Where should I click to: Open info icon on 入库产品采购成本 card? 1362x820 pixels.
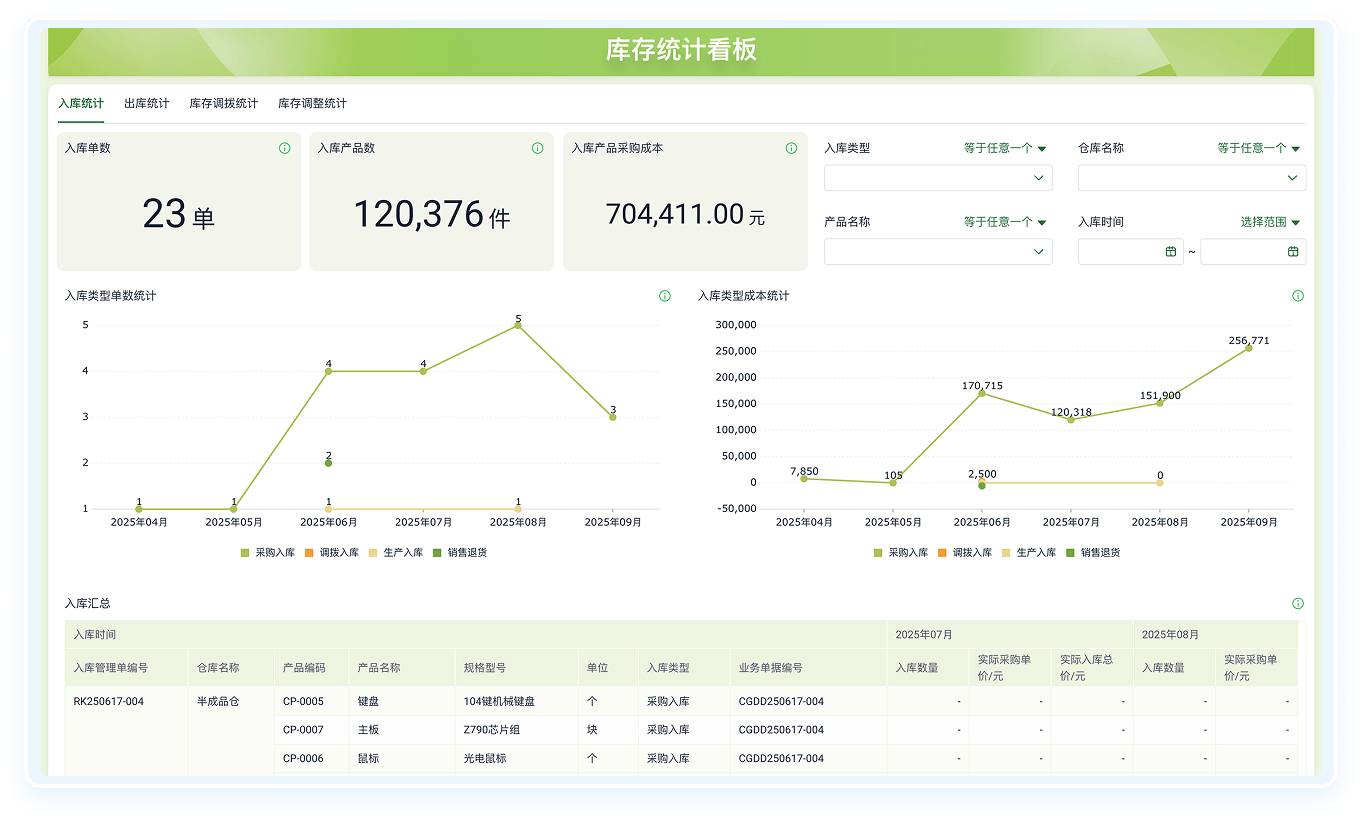(791, 148)
